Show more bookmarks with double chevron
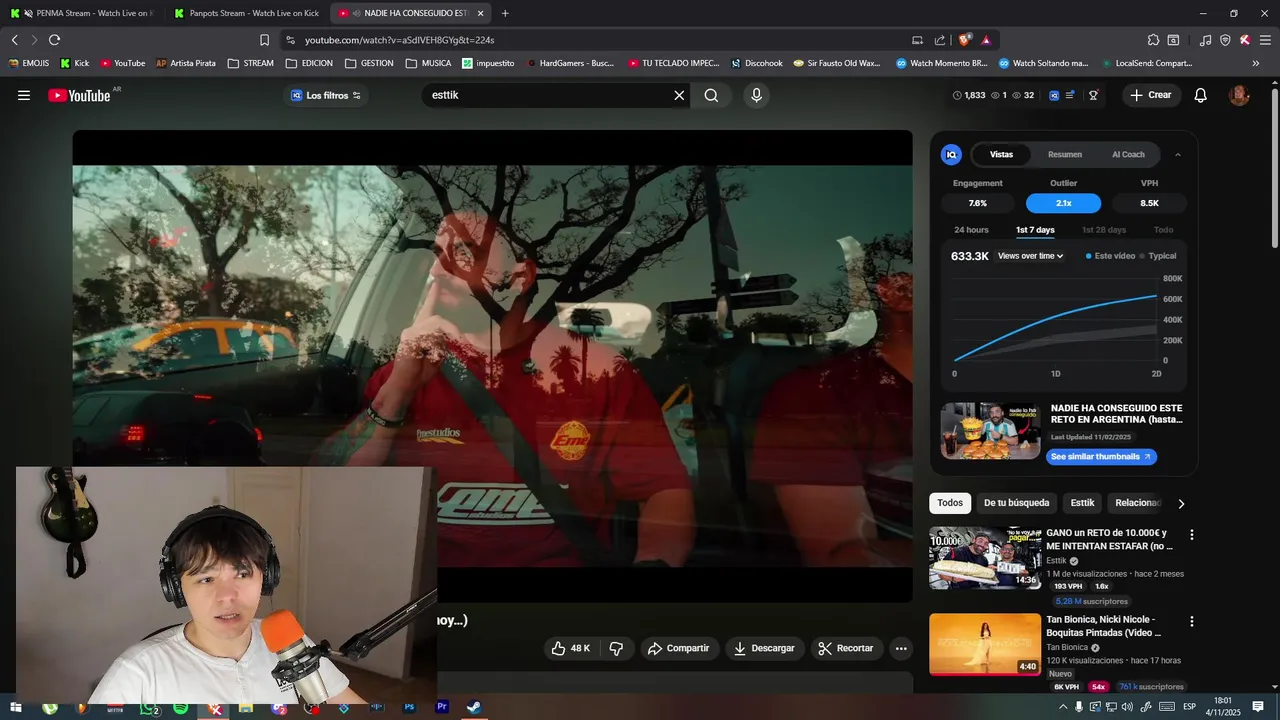Viewport: 1280px width, 720px height. pyautogui.click(x=1256, y=63)
